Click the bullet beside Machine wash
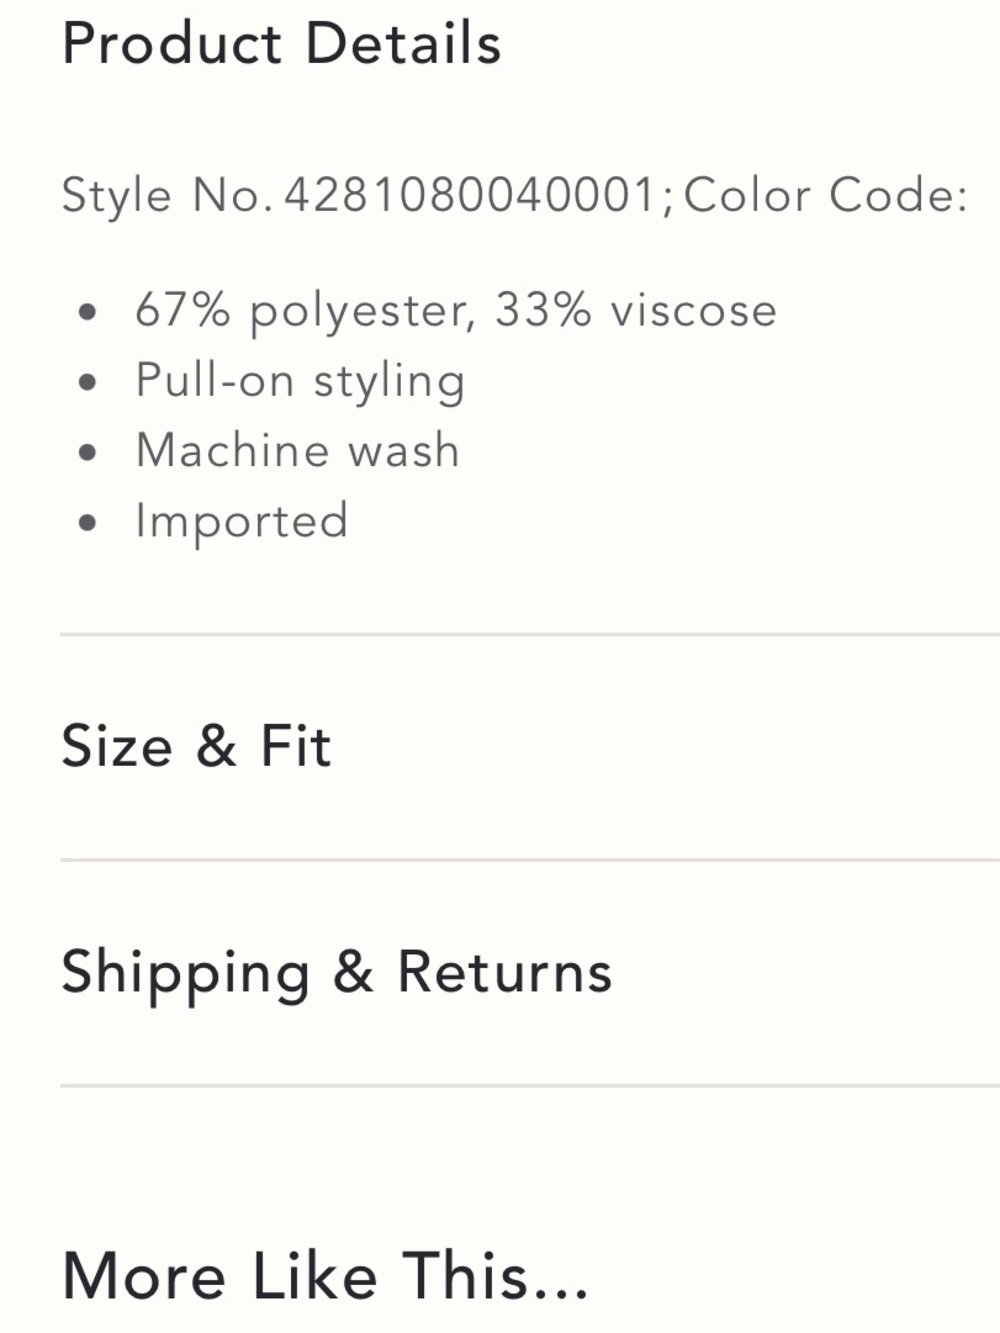The width and height of the screenshot is (1000, 1333). 88,452
